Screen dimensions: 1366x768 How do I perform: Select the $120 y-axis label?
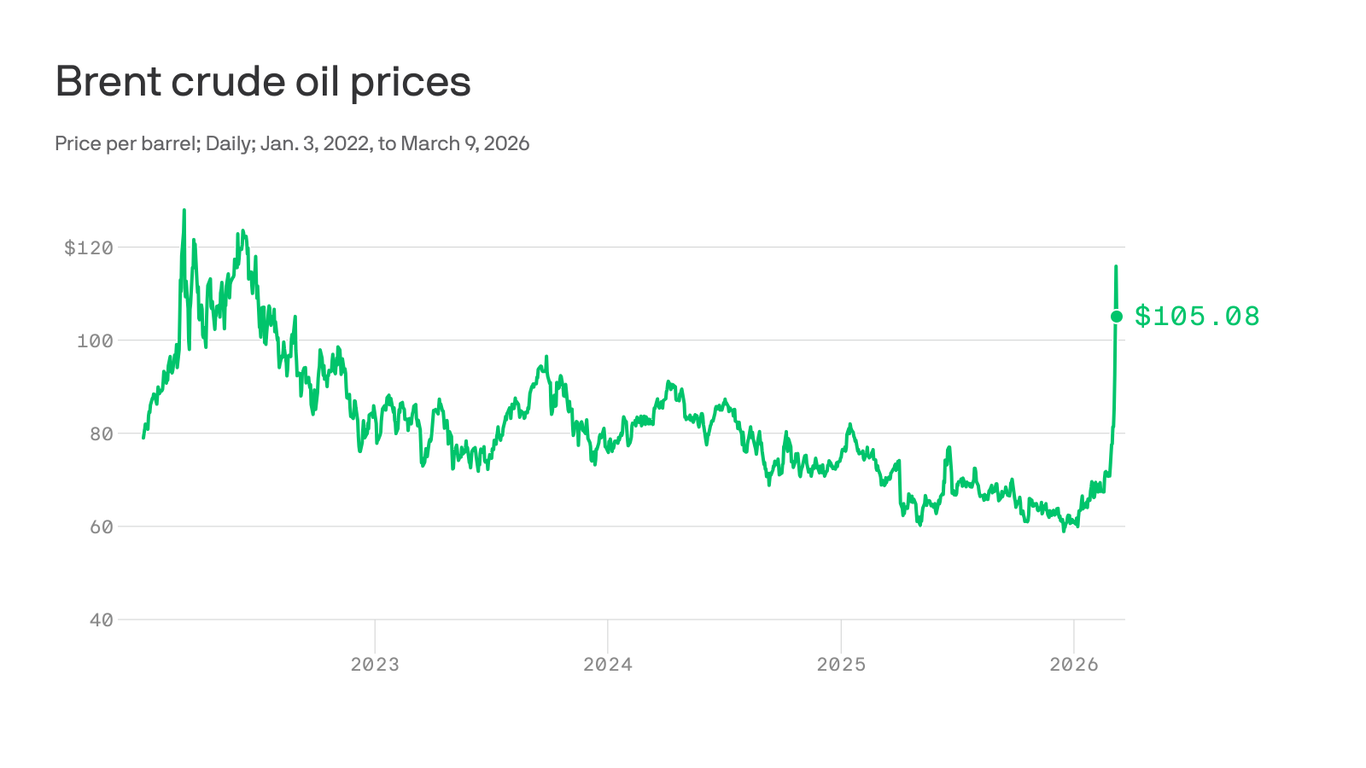88,247
